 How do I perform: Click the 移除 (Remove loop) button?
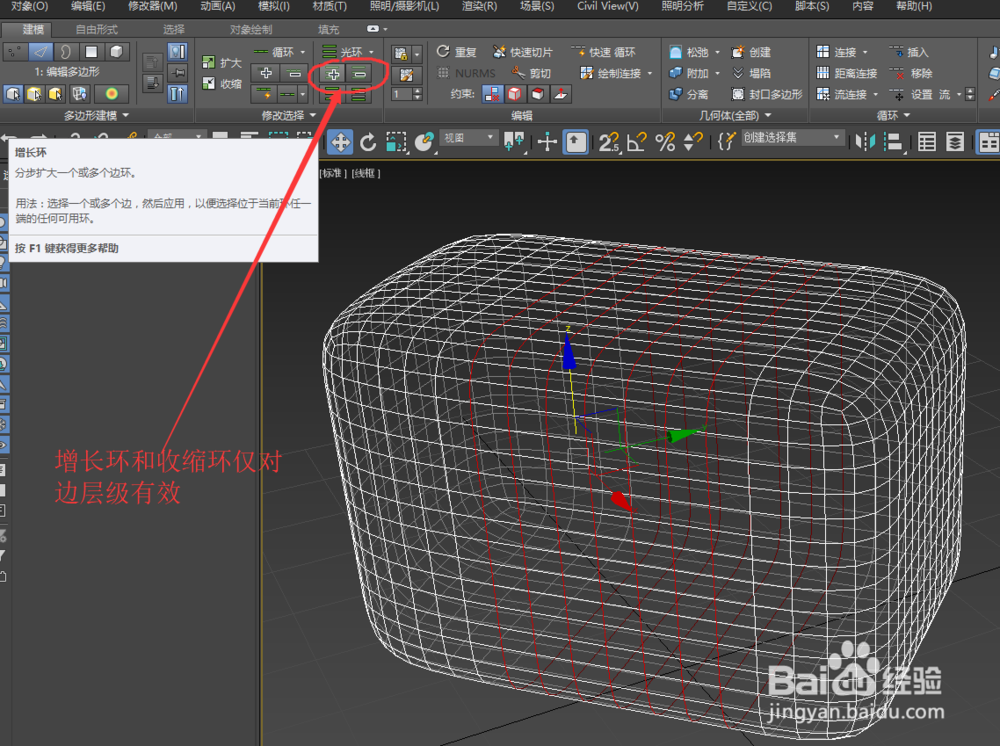(911, 73)
